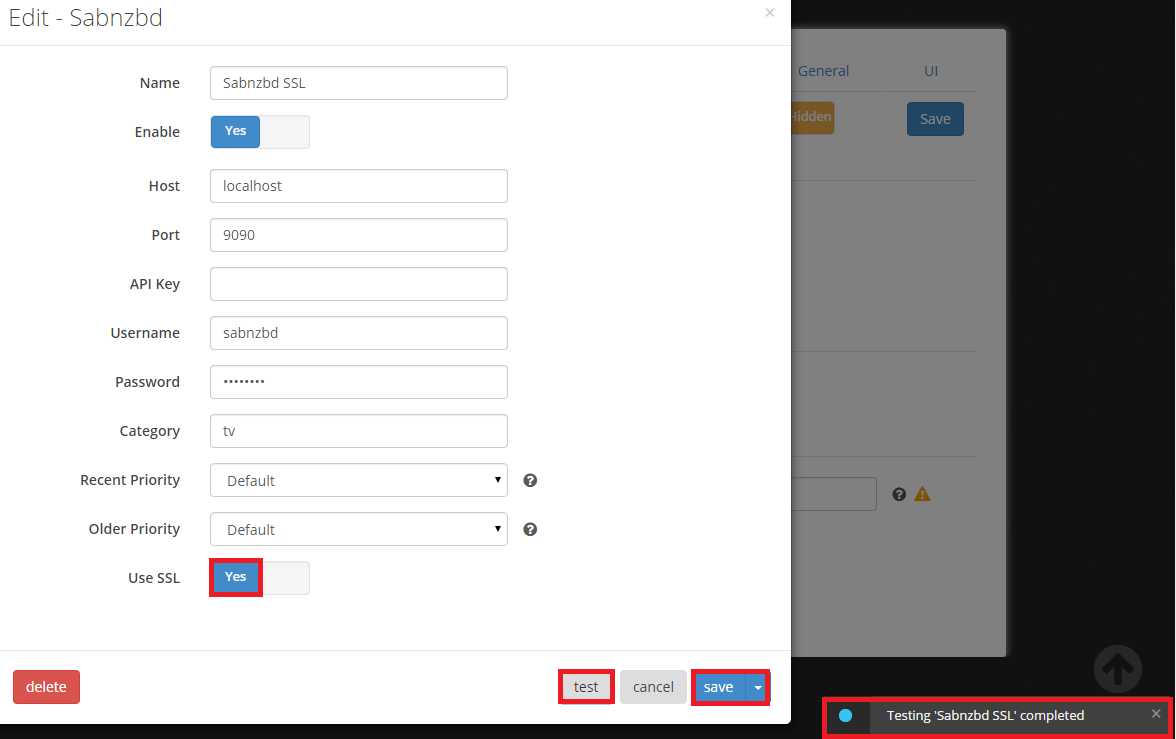The image size is (1176, 739).
Task: Click the test button
Action: [x=586, y=687]
